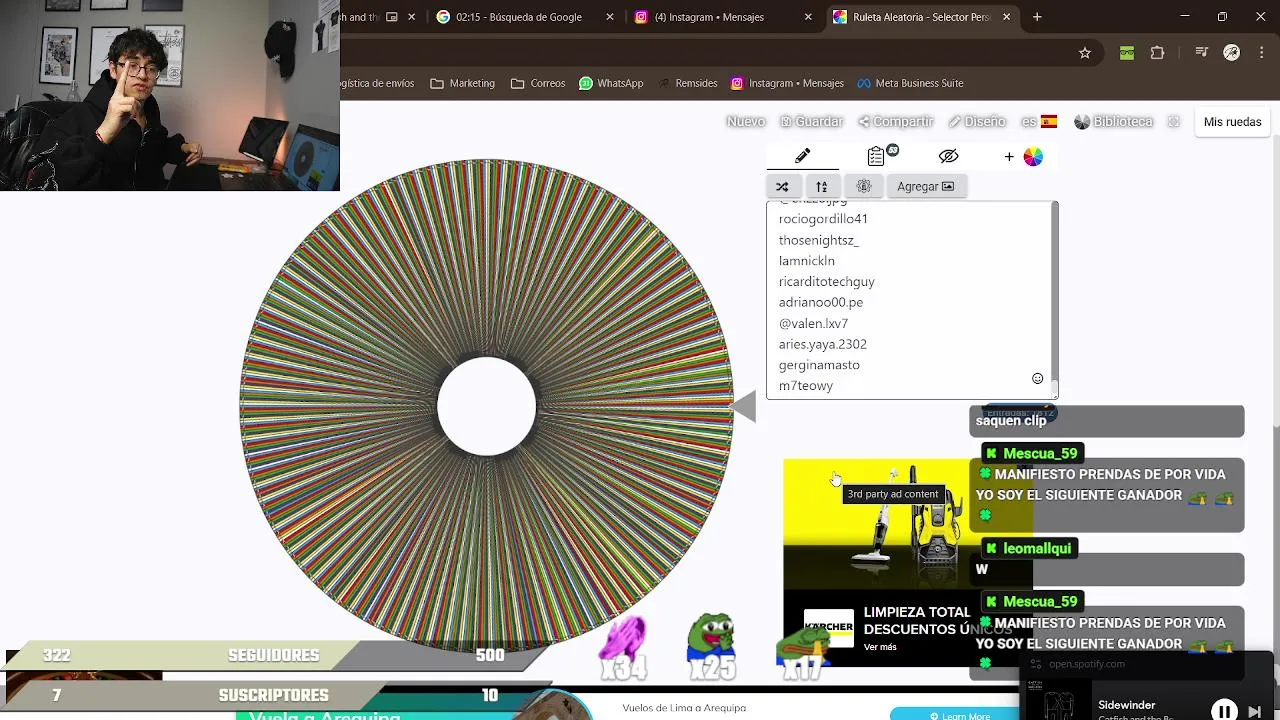Click Learn More ad button

pos(959,715)
